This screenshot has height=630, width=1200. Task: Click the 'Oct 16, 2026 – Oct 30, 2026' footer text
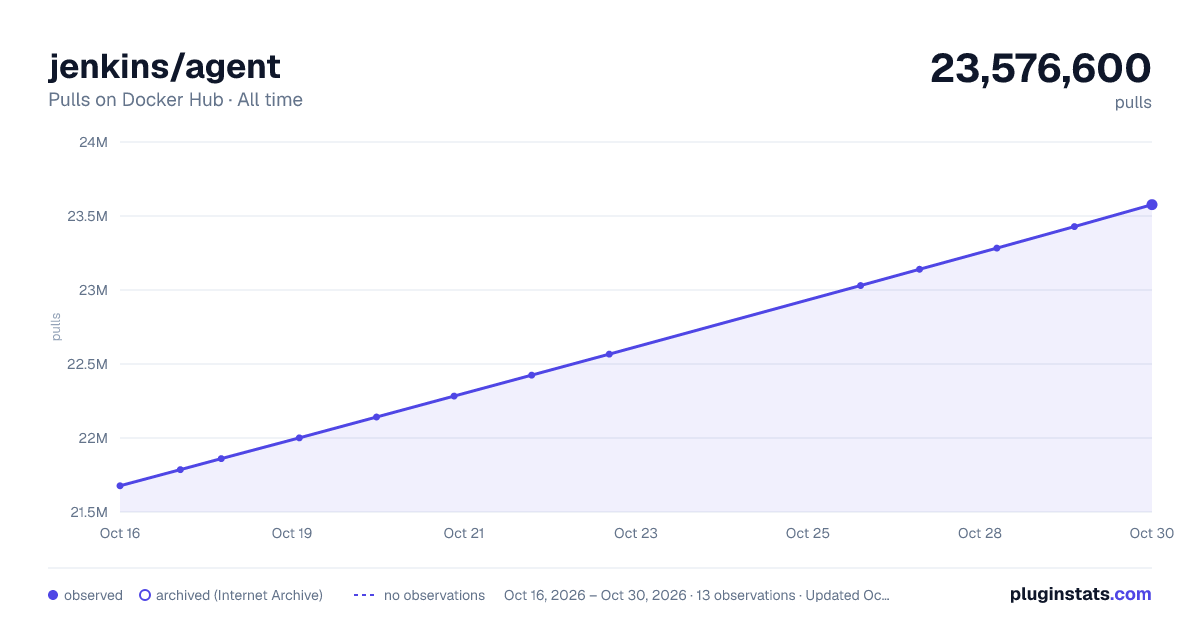coord(595,595)
